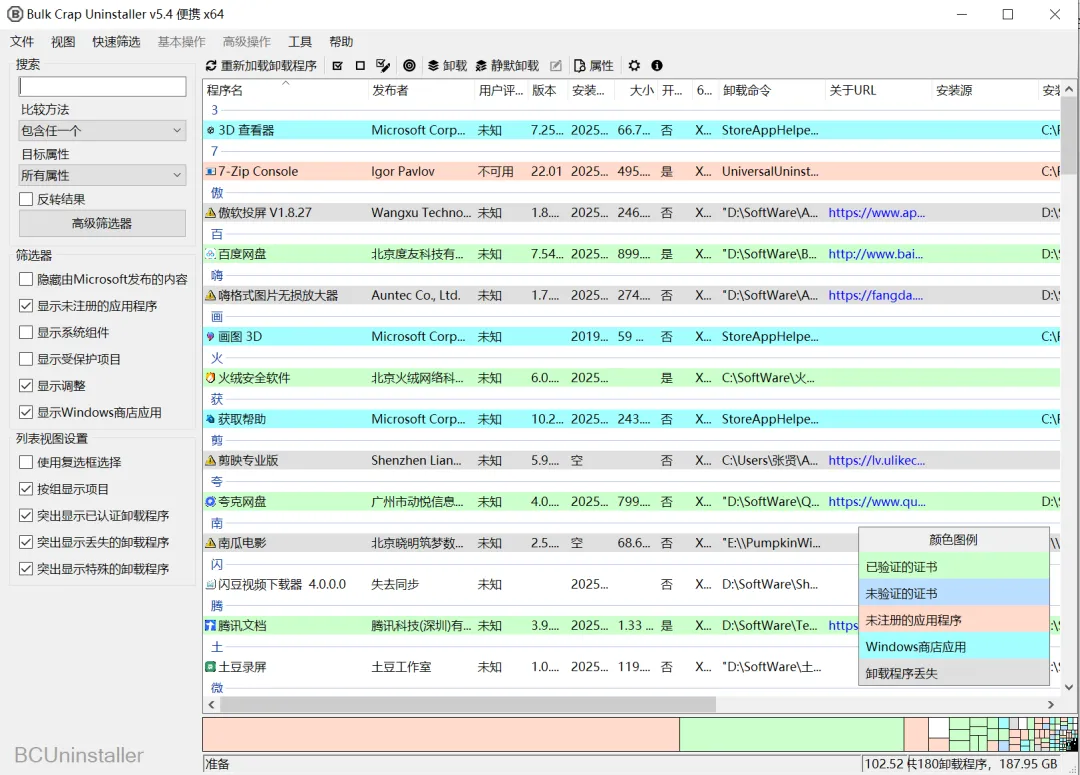Uncheck 显示调整 checkbox

click(x=26, y=386)
